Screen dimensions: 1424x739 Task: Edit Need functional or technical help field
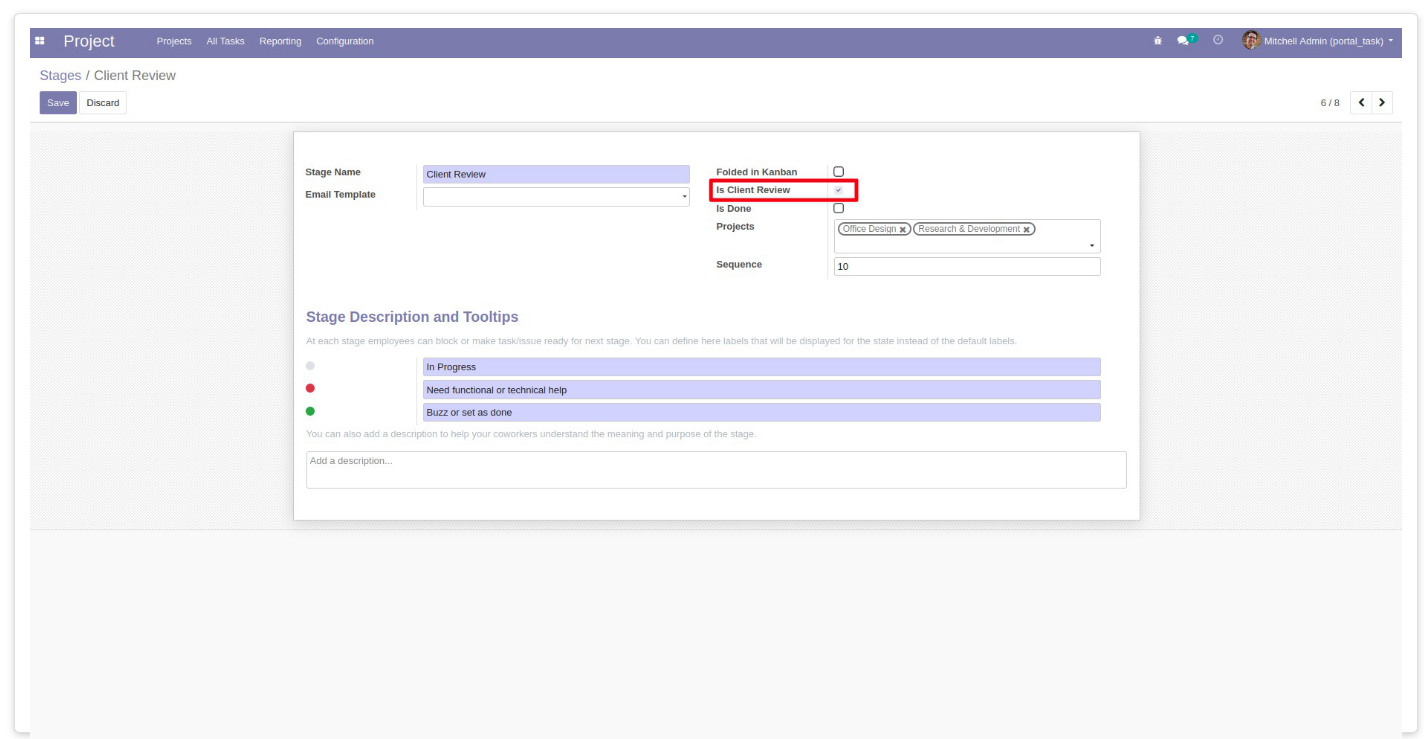(761, 389)
